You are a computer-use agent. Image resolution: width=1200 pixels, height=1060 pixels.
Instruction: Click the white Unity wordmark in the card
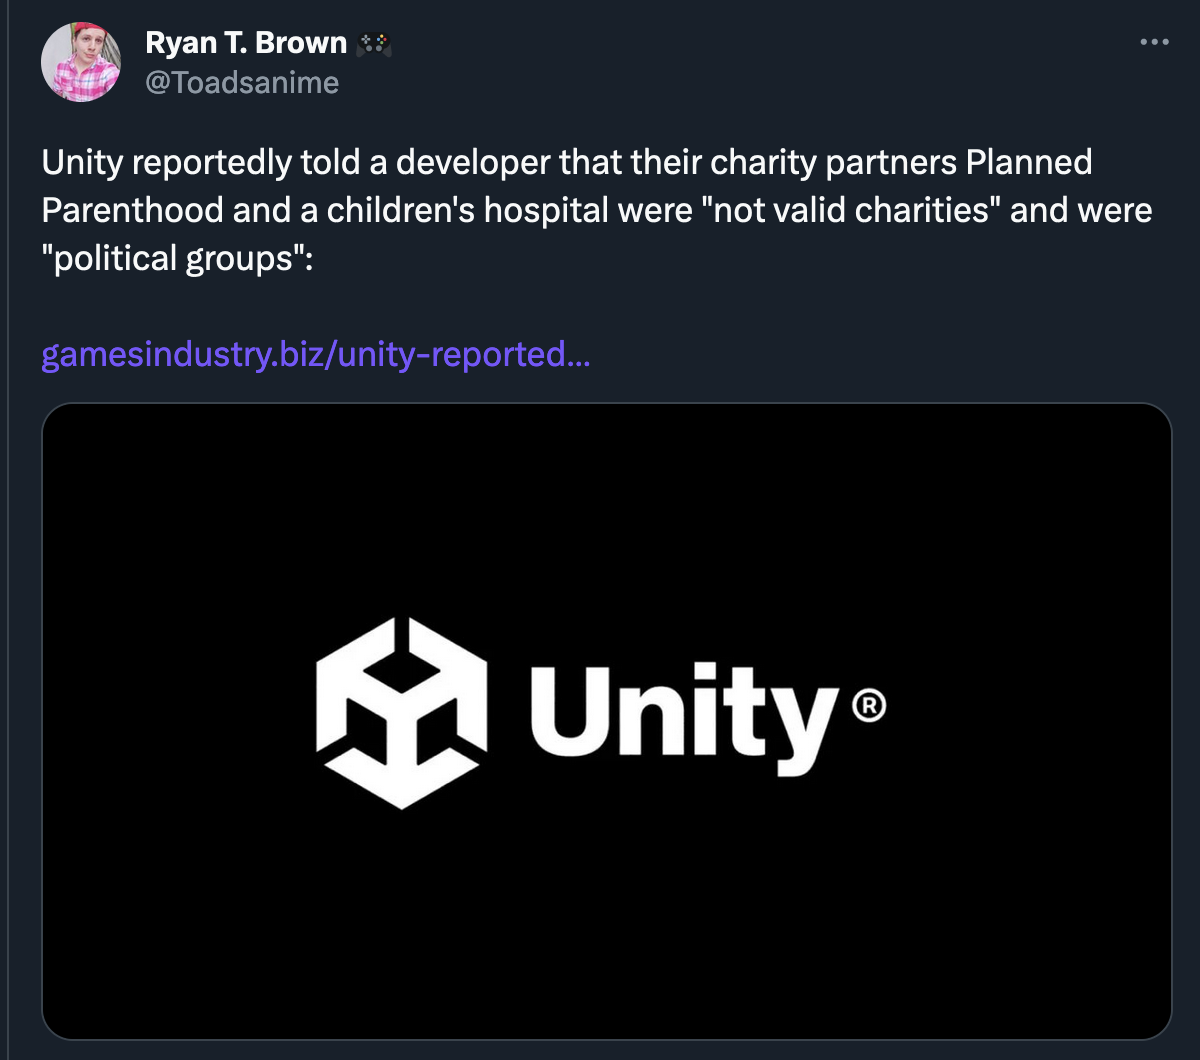click(680, 714)
